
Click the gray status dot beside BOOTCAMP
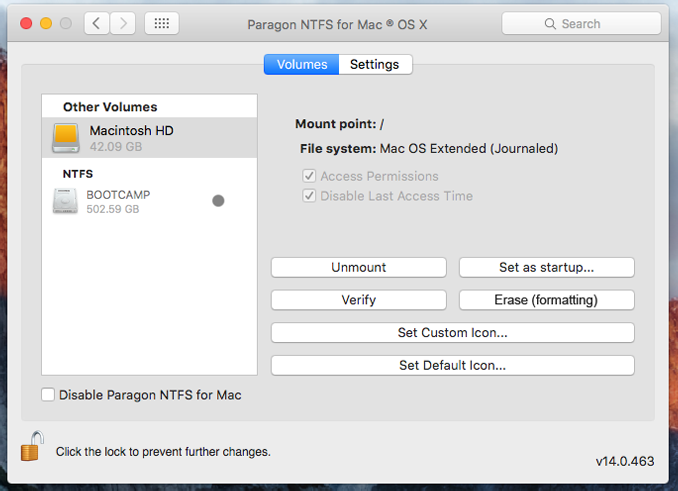coord(218,201)
